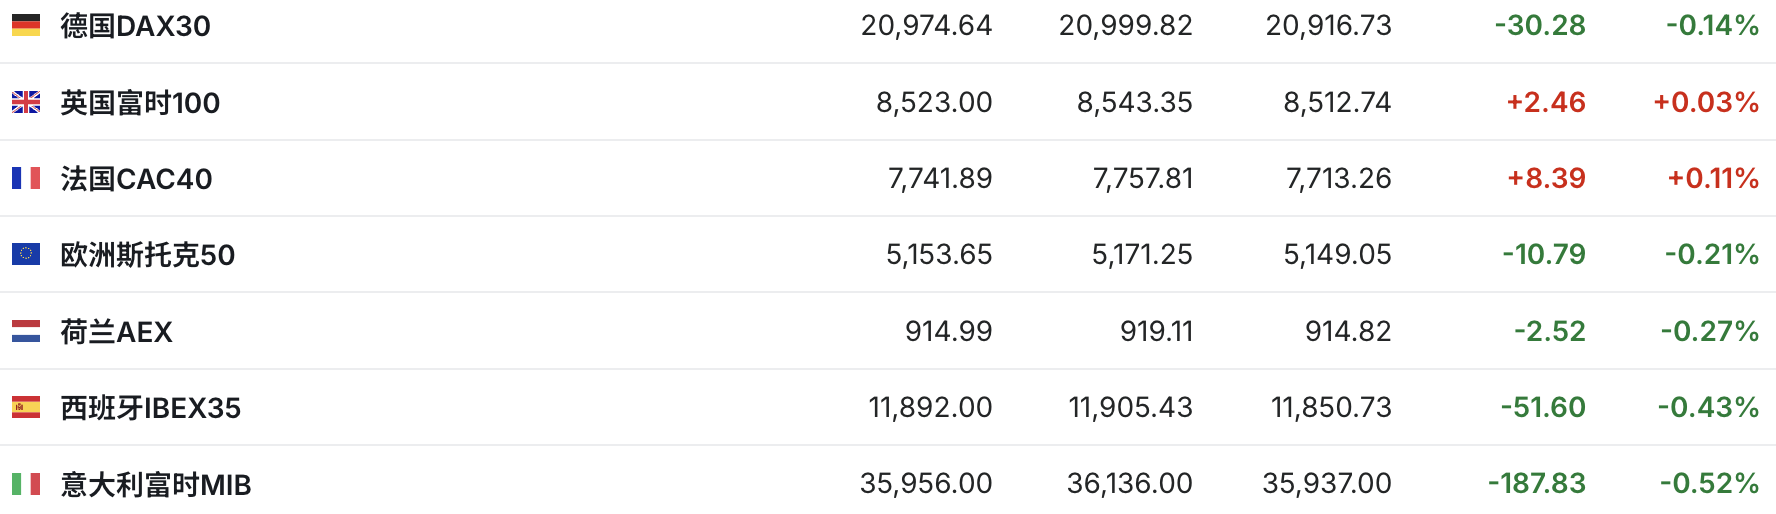Click the Italian flag icon
The image size is (1776, 514).
(x=26, y=484)
